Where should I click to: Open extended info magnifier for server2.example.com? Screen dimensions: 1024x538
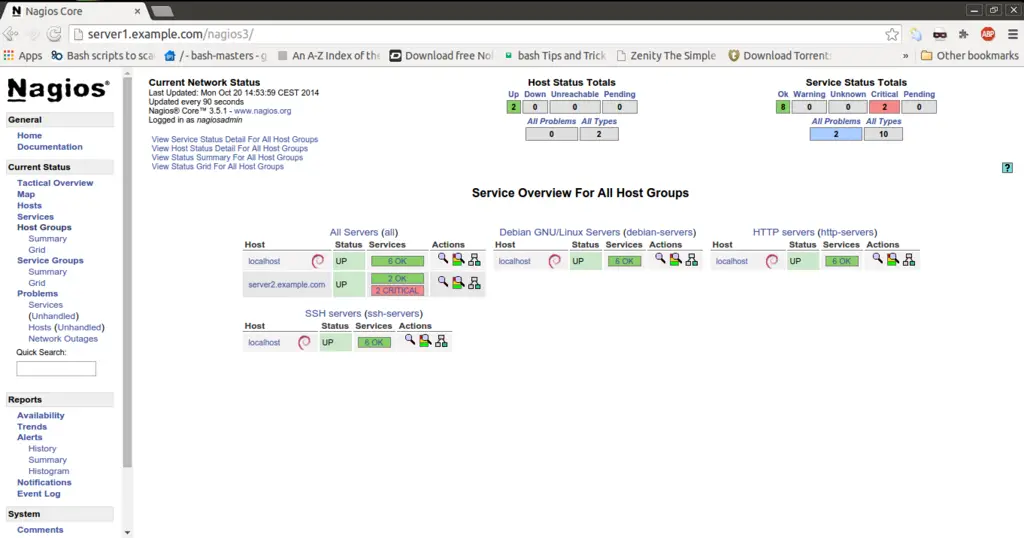(442, 281)
